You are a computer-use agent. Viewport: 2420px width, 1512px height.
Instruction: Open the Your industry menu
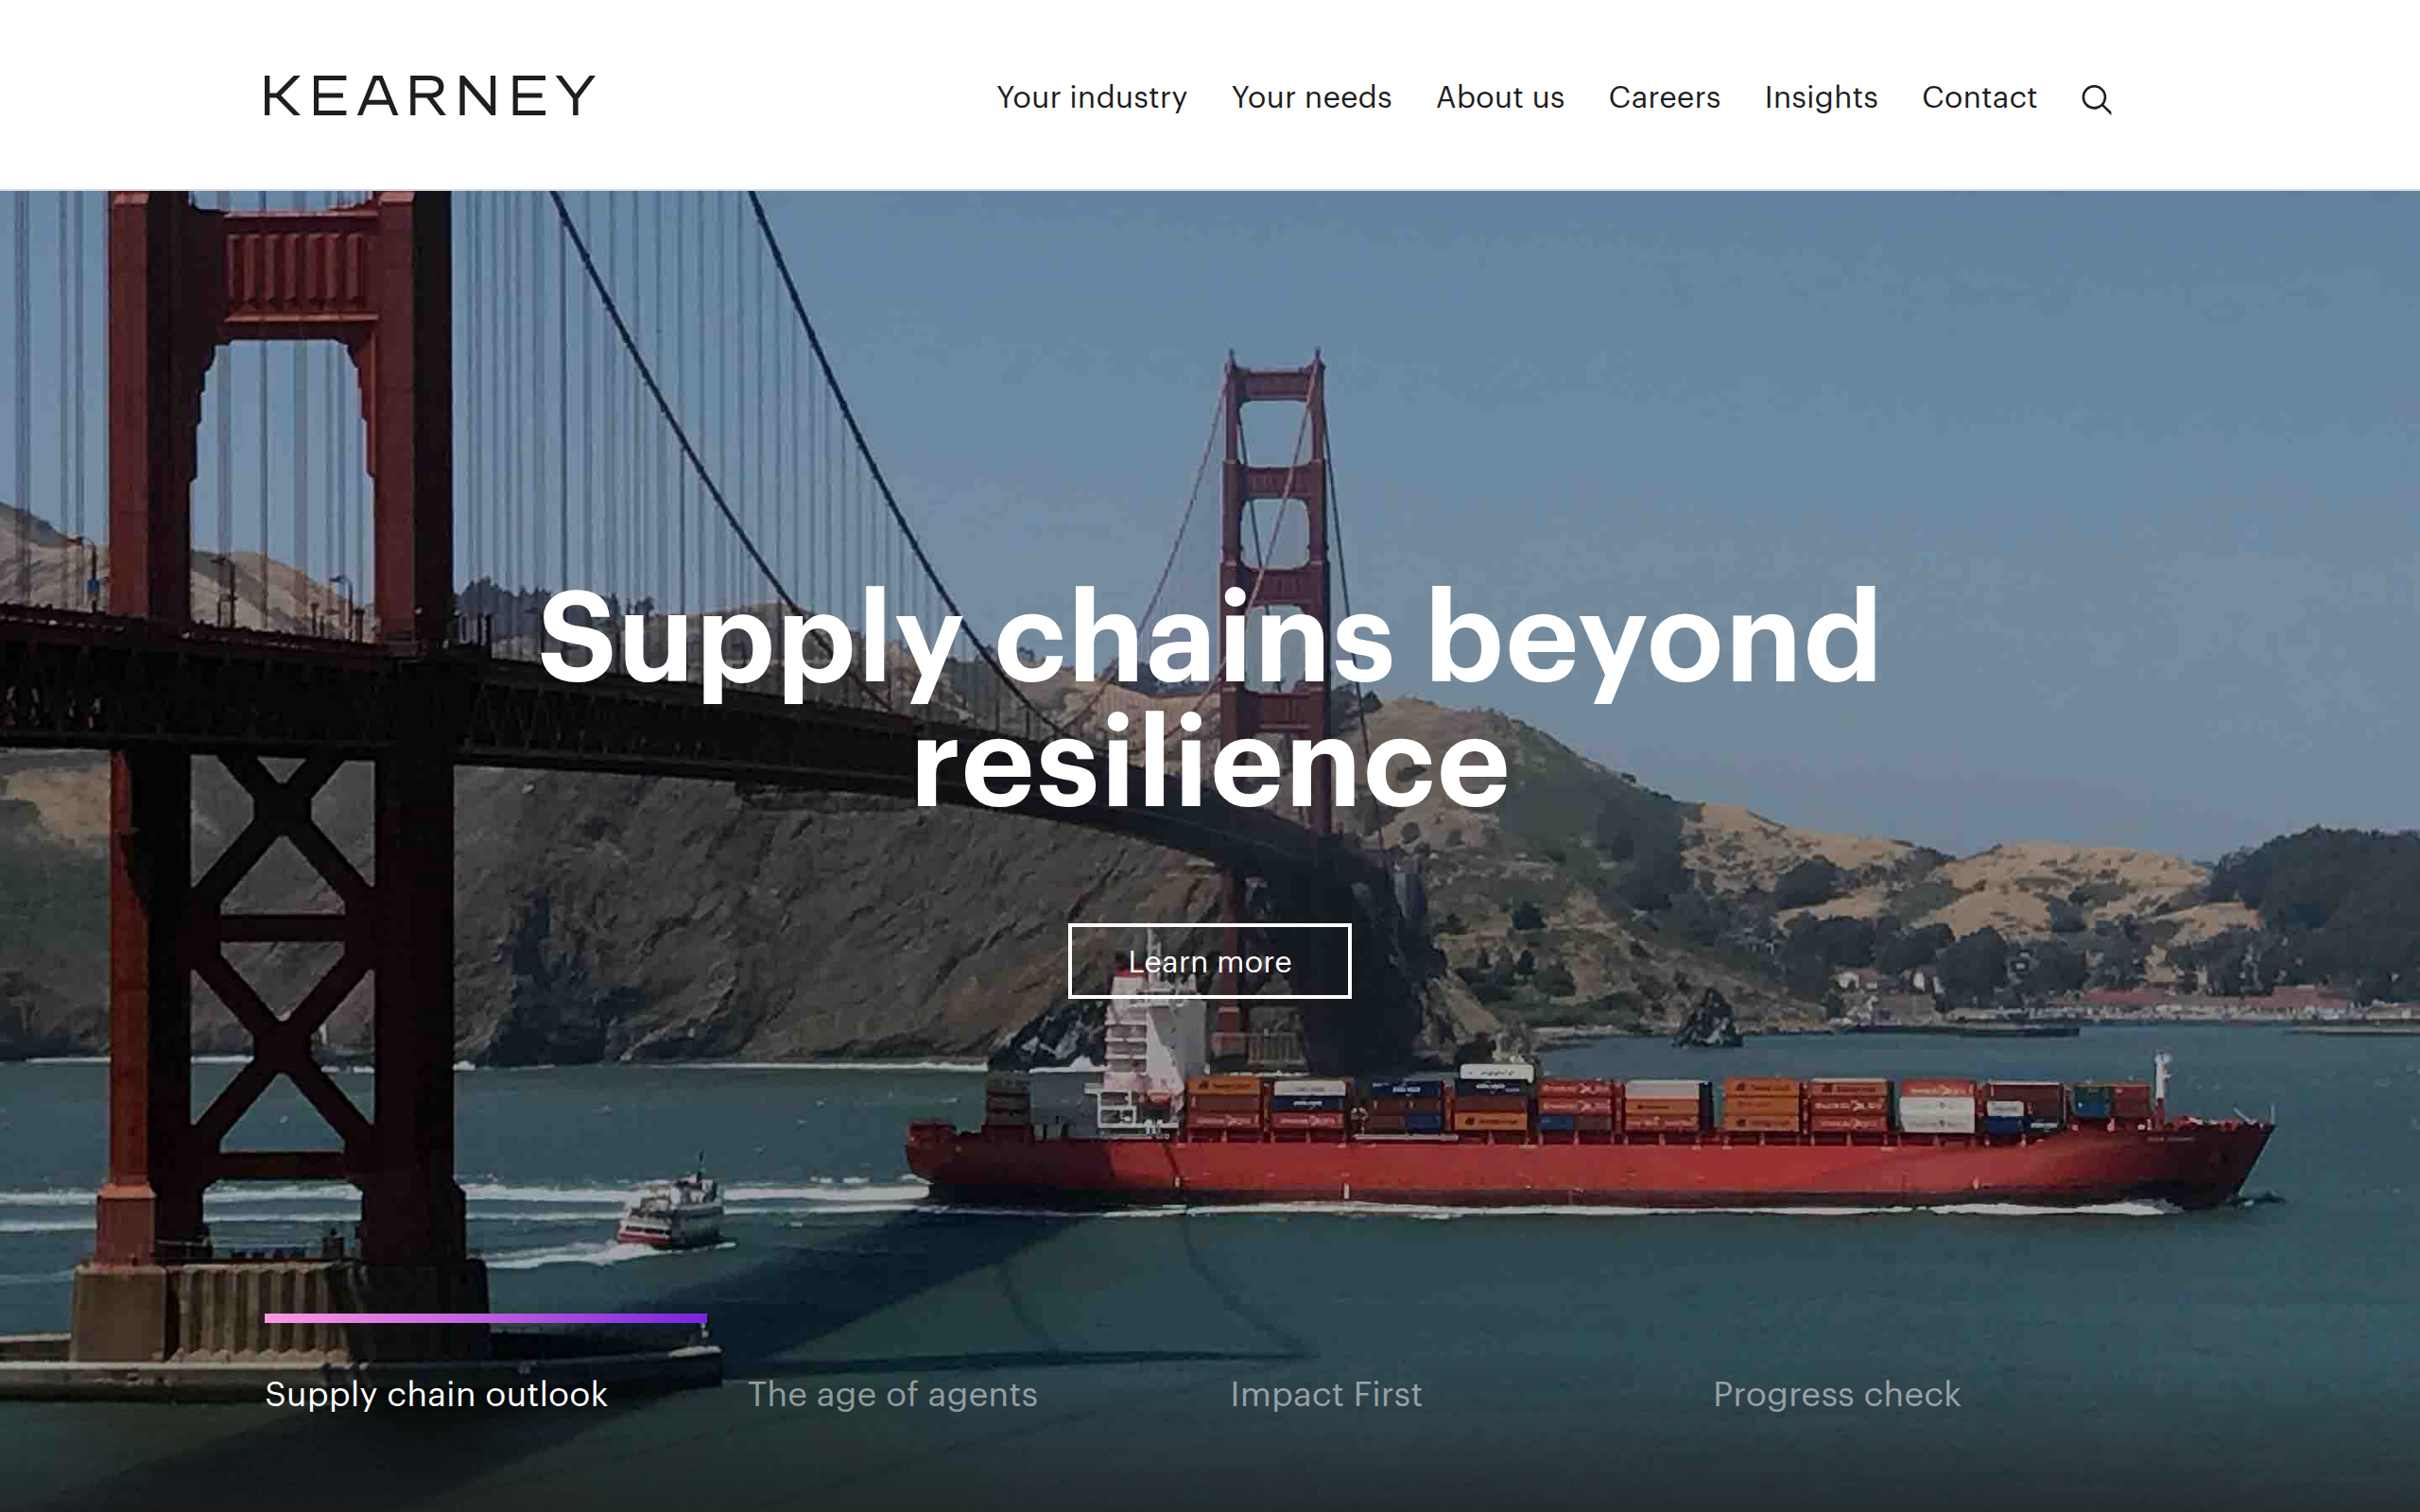(x=1091, y=97)
